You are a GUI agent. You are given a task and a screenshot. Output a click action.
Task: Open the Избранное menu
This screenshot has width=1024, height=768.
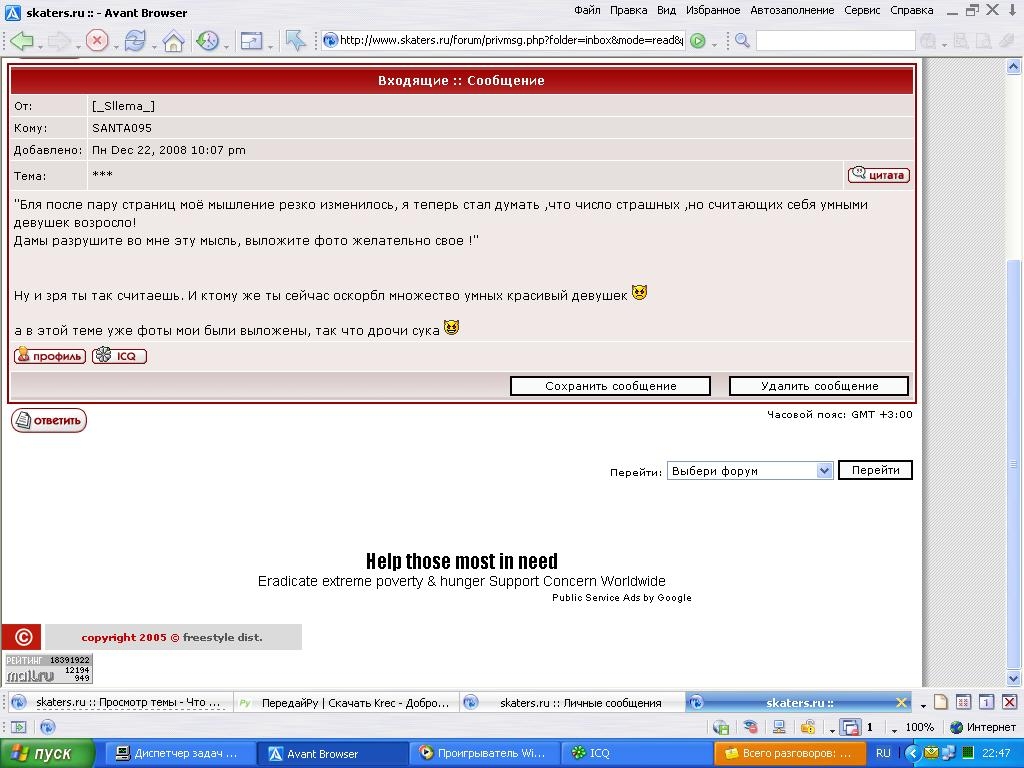(x=712, y=10)
